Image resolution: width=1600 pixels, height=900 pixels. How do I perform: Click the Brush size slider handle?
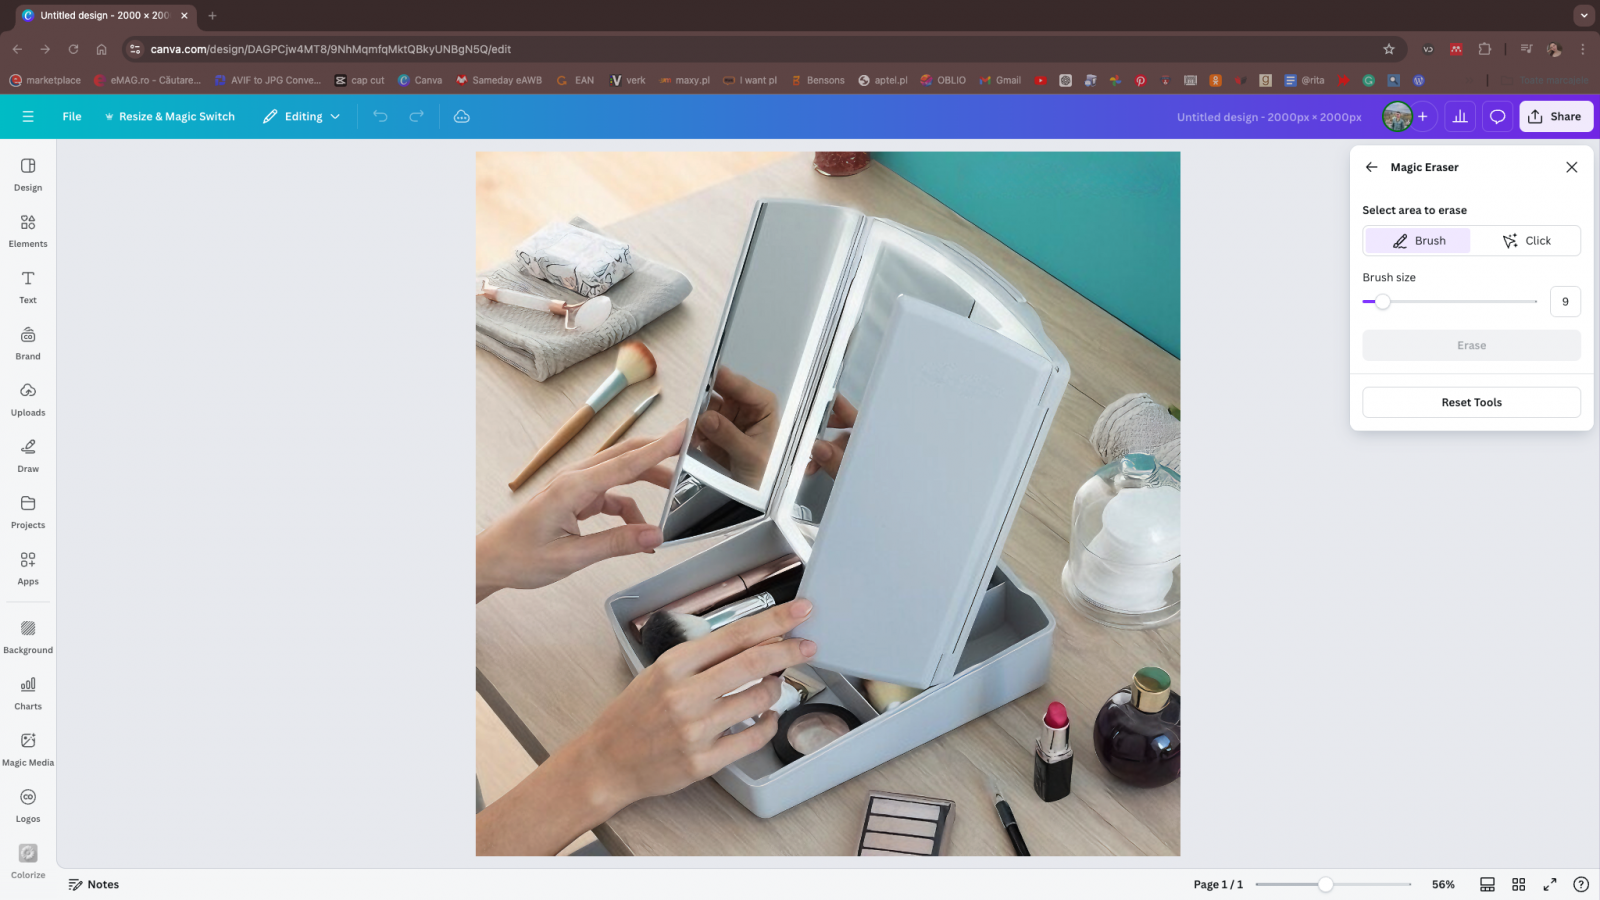point(1382,301)
